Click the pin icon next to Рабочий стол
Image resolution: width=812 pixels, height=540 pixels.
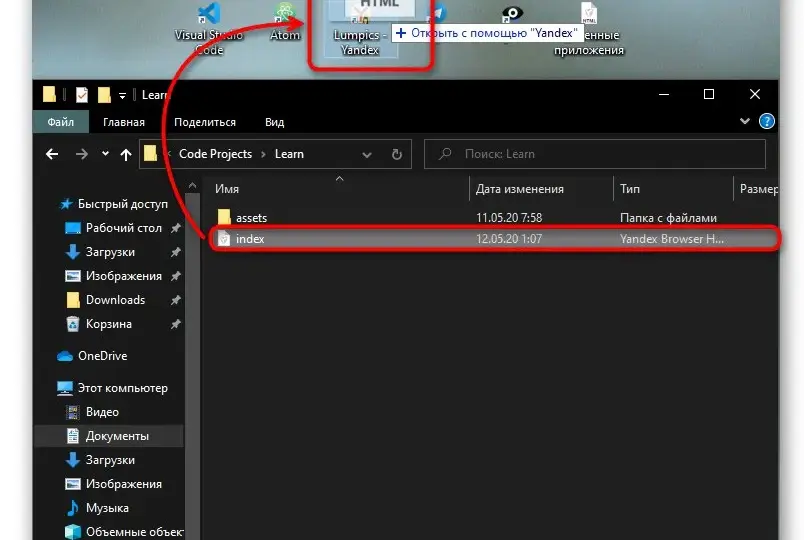[x=176, y=228]
